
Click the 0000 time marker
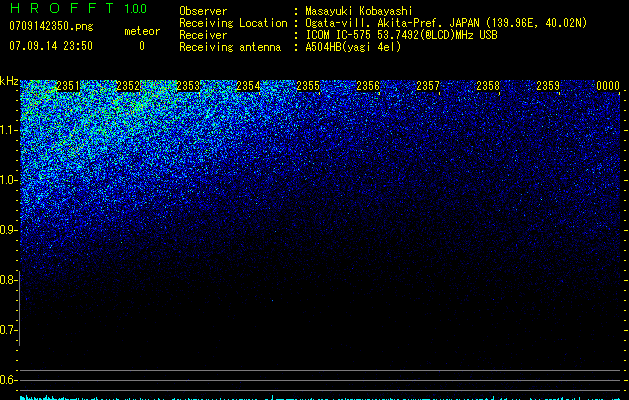(608, 86)
